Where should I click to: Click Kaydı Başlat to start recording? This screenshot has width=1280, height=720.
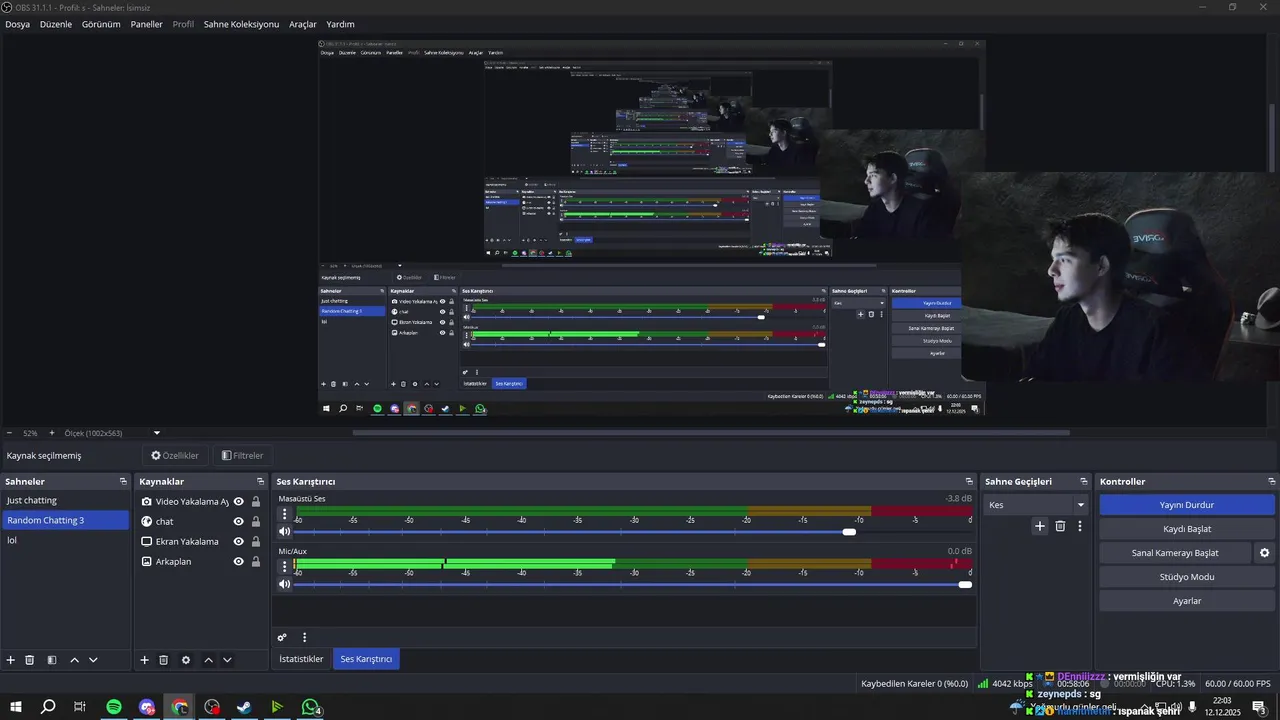point(1186,529)
